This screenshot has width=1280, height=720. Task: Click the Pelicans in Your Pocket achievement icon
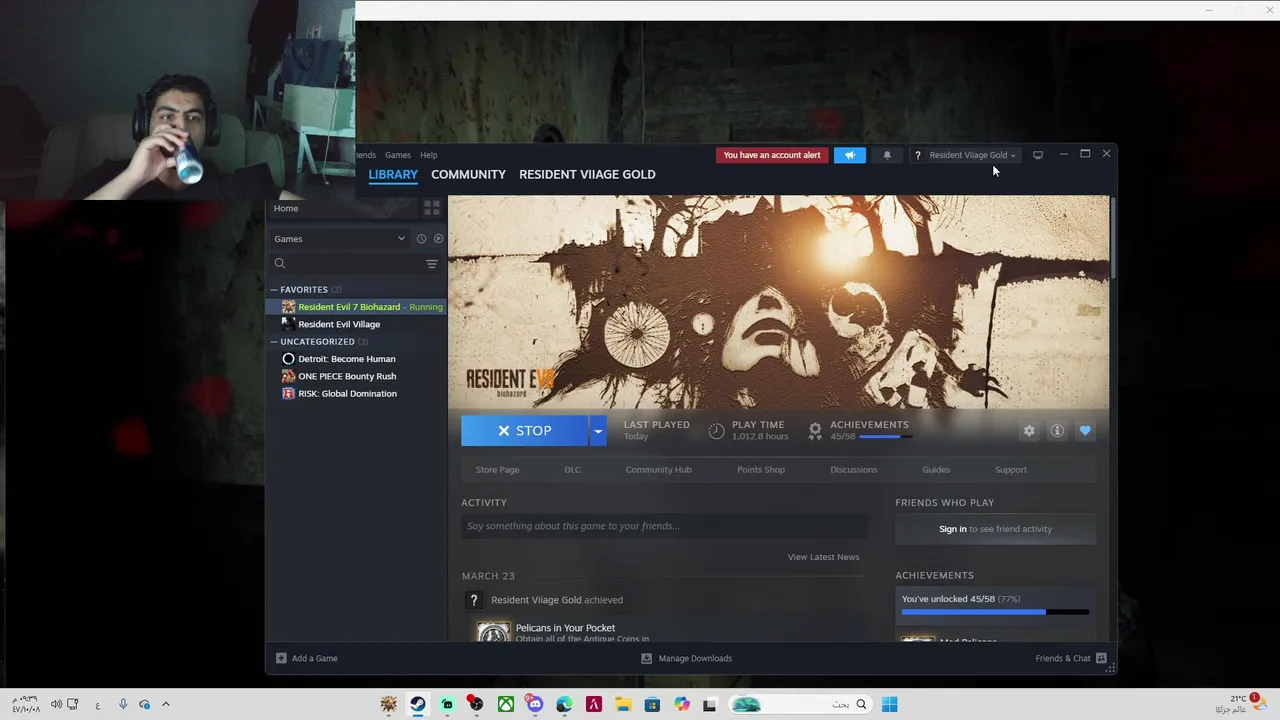click(x=493, y=631)
